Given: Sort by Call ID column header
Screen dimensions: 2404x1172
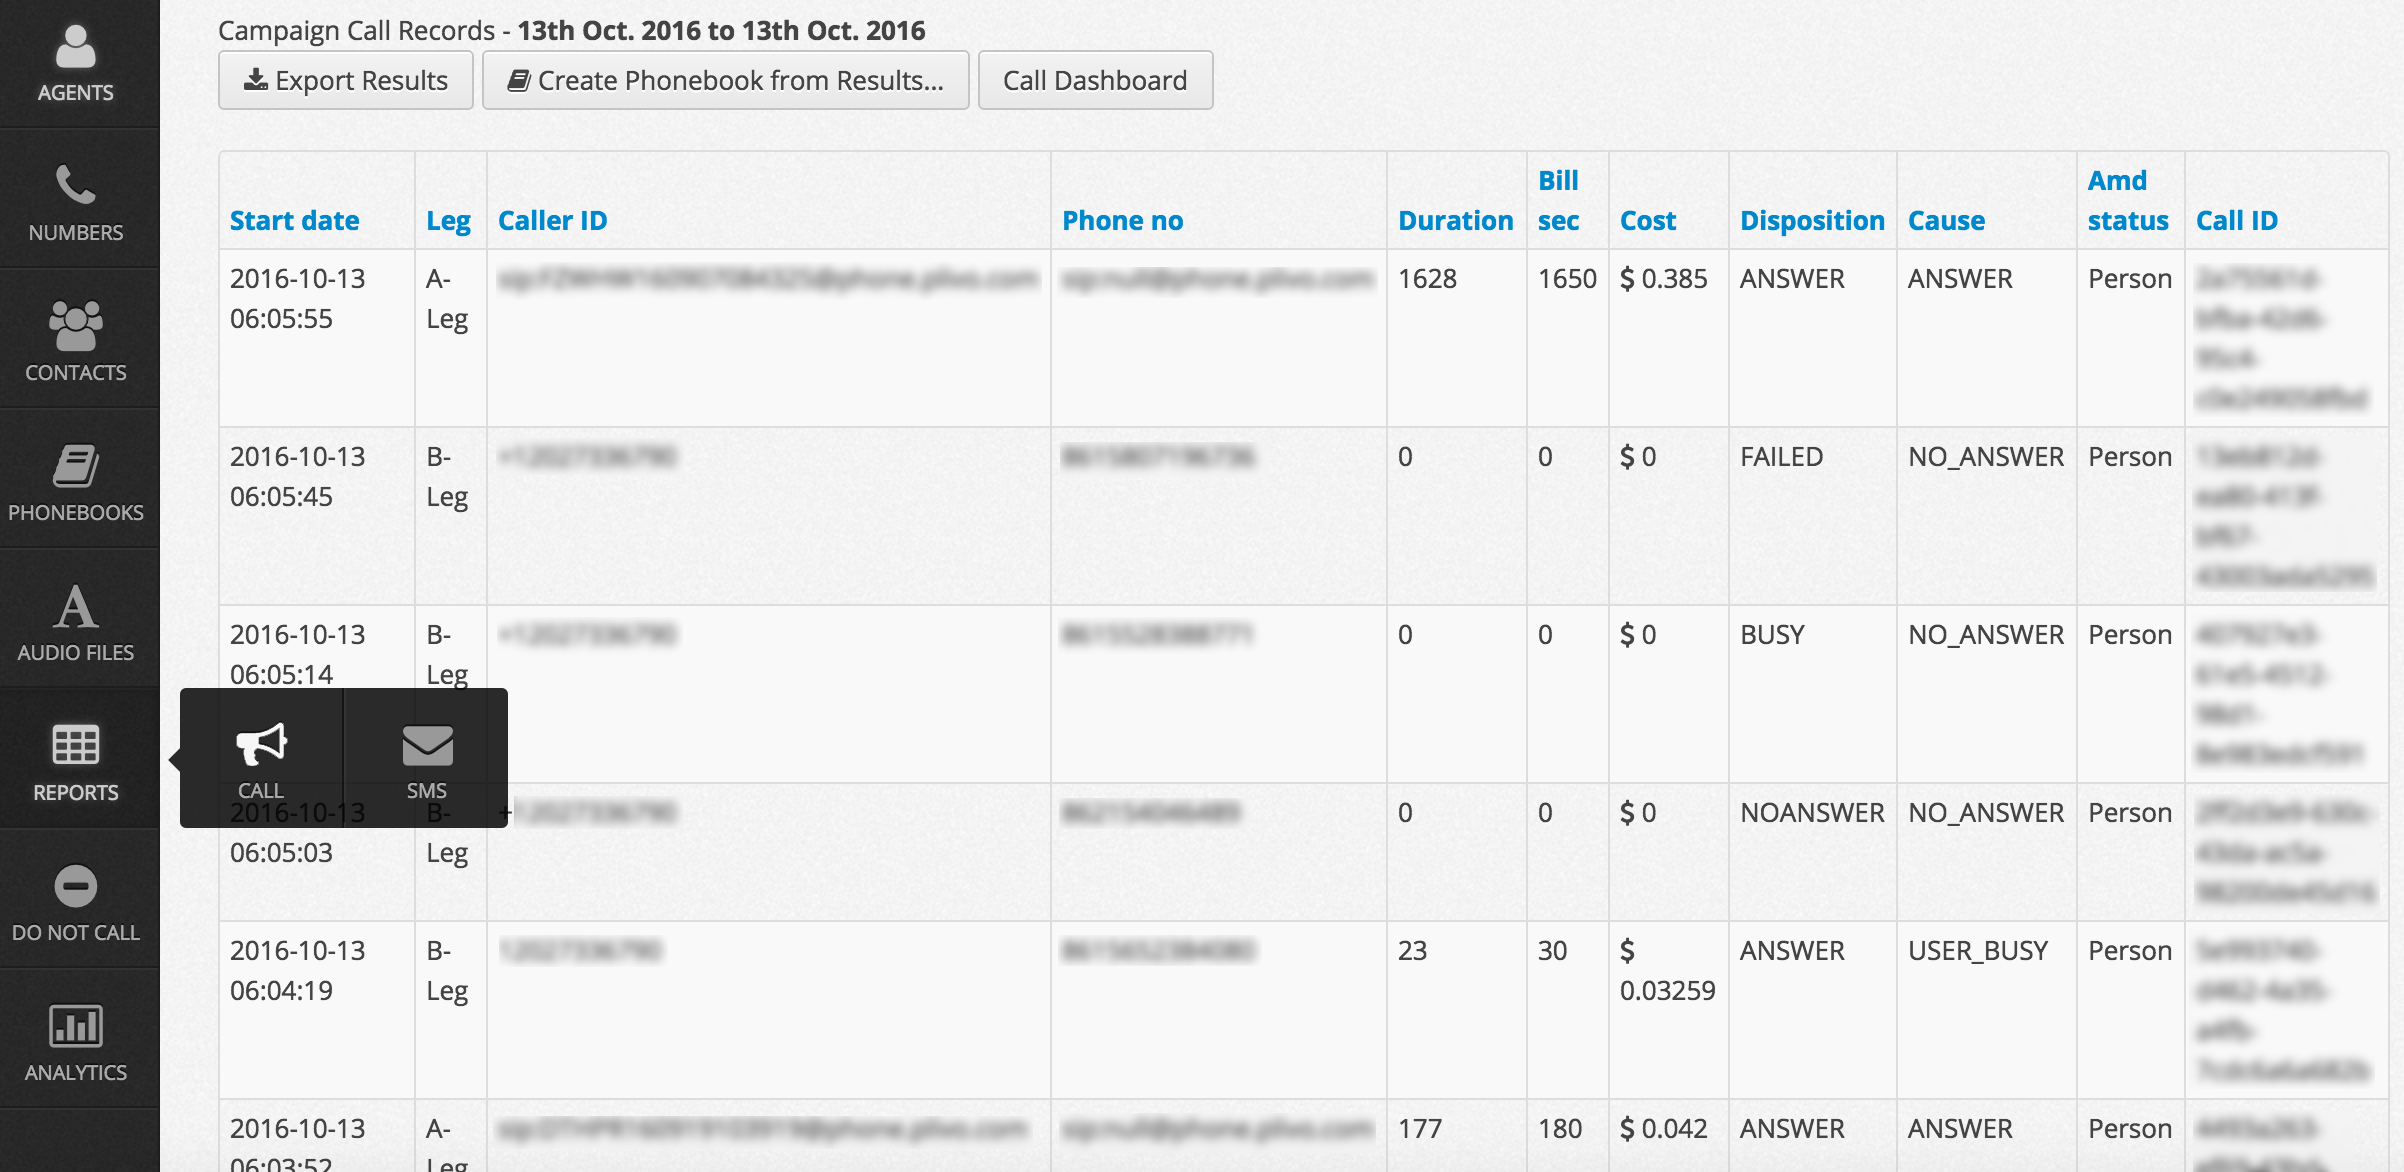Looking at the screenshot, I should (x=2237, y=220).
